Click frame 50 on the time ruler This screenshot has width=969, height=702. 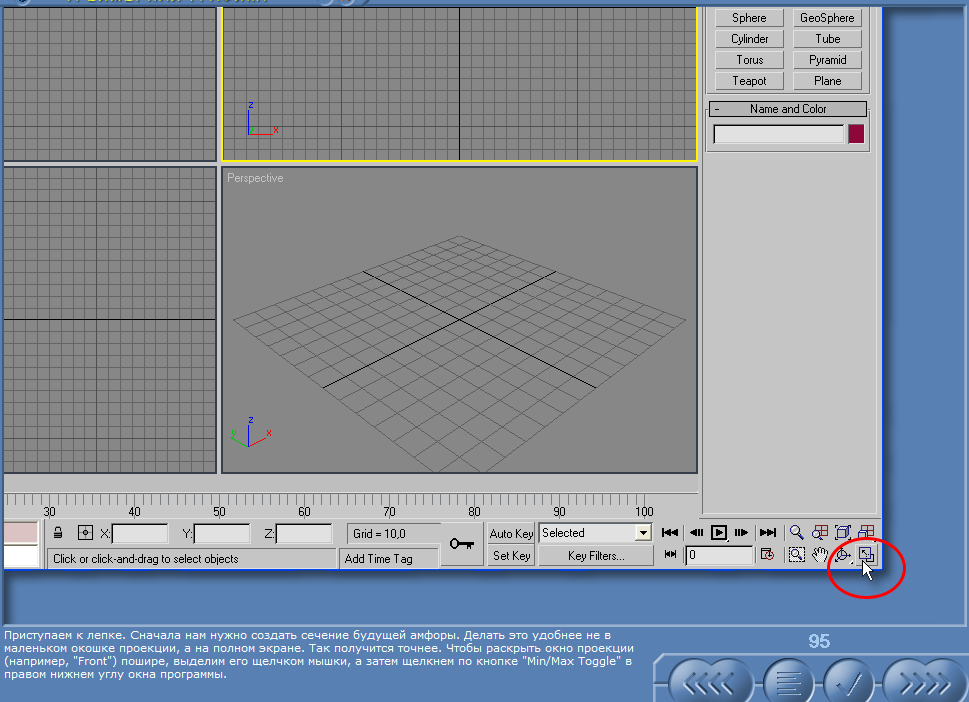pyautogui.click(x=219, y=512)
